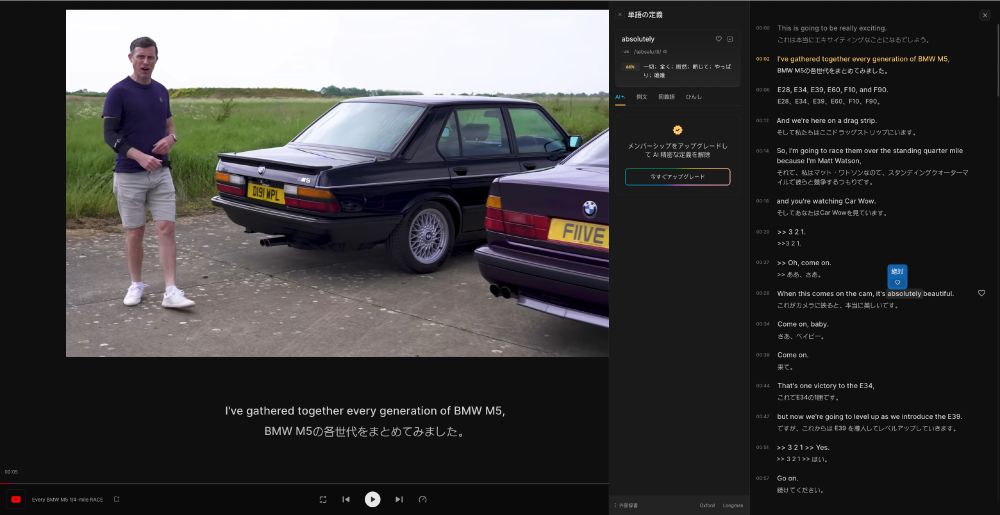Favorite the word 'absolutely' with the heart icon
Image resolution: width=1000 pixels, height=515 pixels.
point(718,39)
